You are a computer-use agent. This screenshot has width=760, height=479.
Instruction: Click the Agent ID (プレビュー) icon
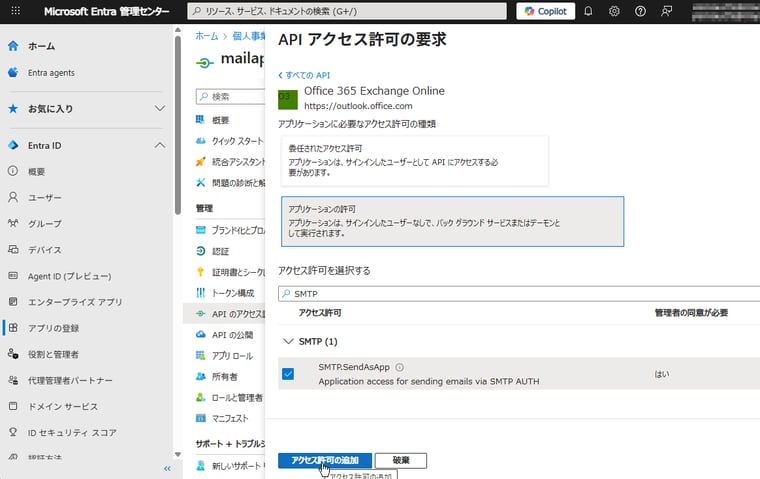[x=13, y=276]
